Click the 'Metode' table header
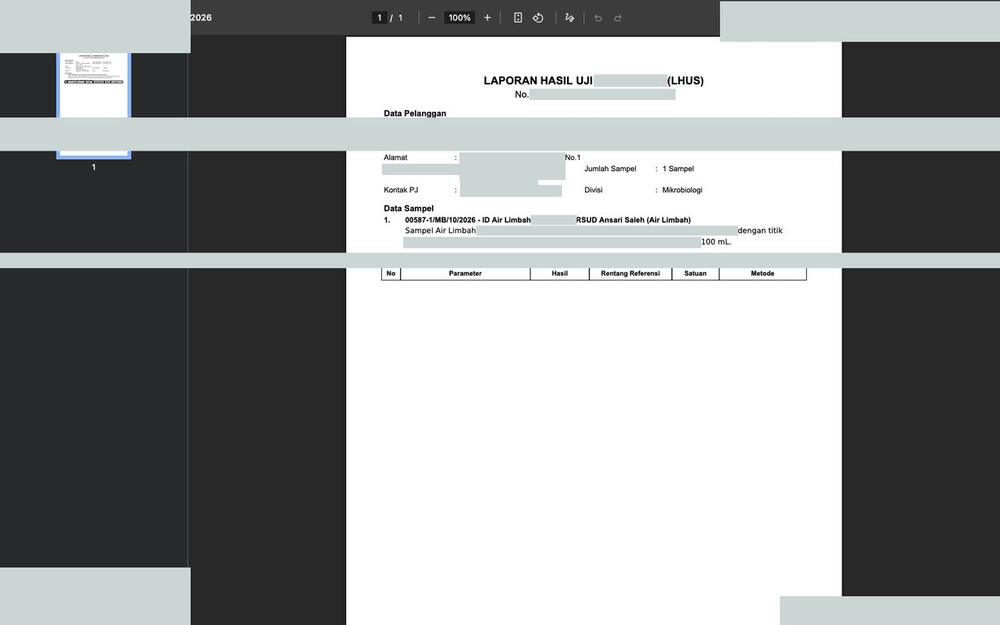The image size is (1000, 625). point(762,274)
